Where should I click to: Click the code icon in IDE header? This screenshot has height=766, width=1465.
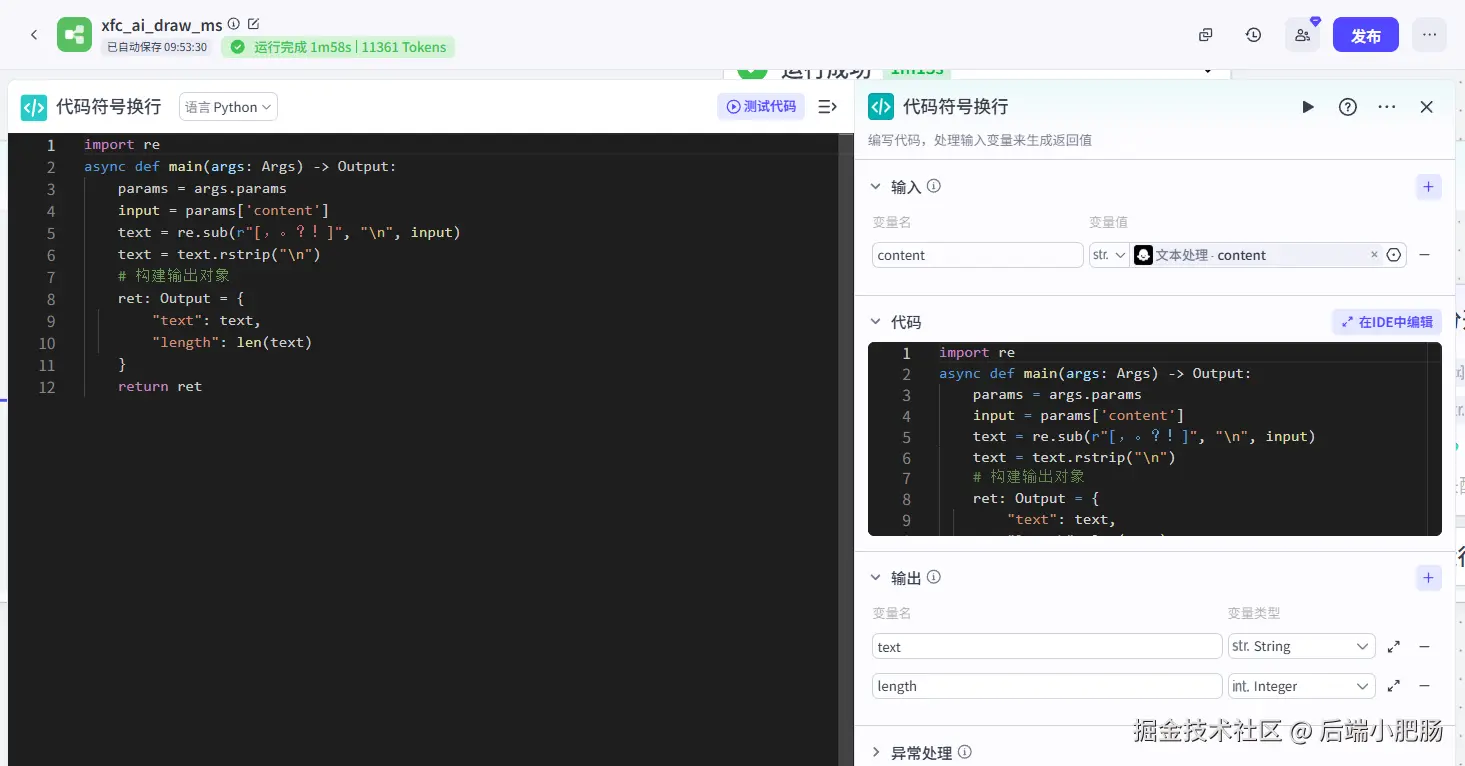[x=34, y=107]
